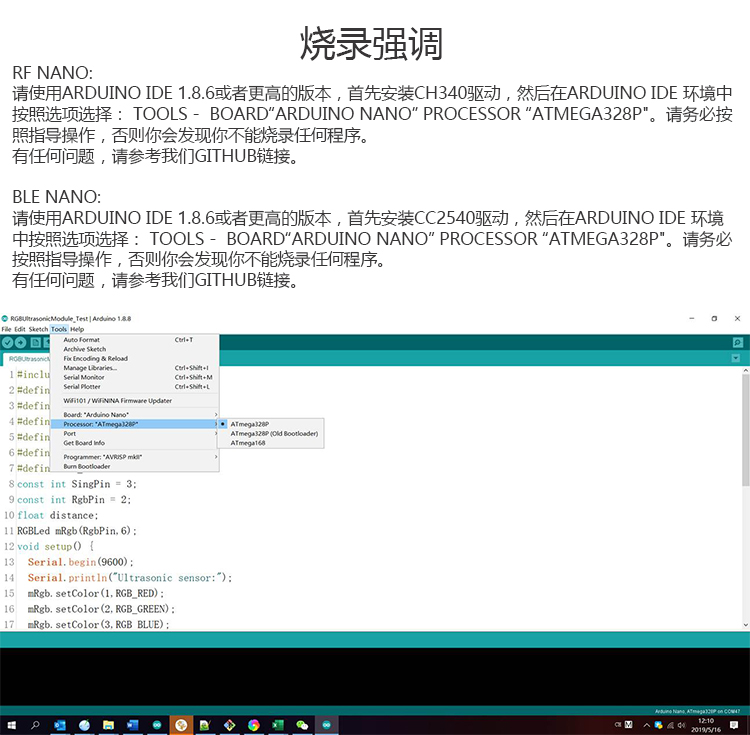Click the Verify (checkmark) toolbar icon
Image resolution: width=750 pixels, height=735 pixels.
8,343
